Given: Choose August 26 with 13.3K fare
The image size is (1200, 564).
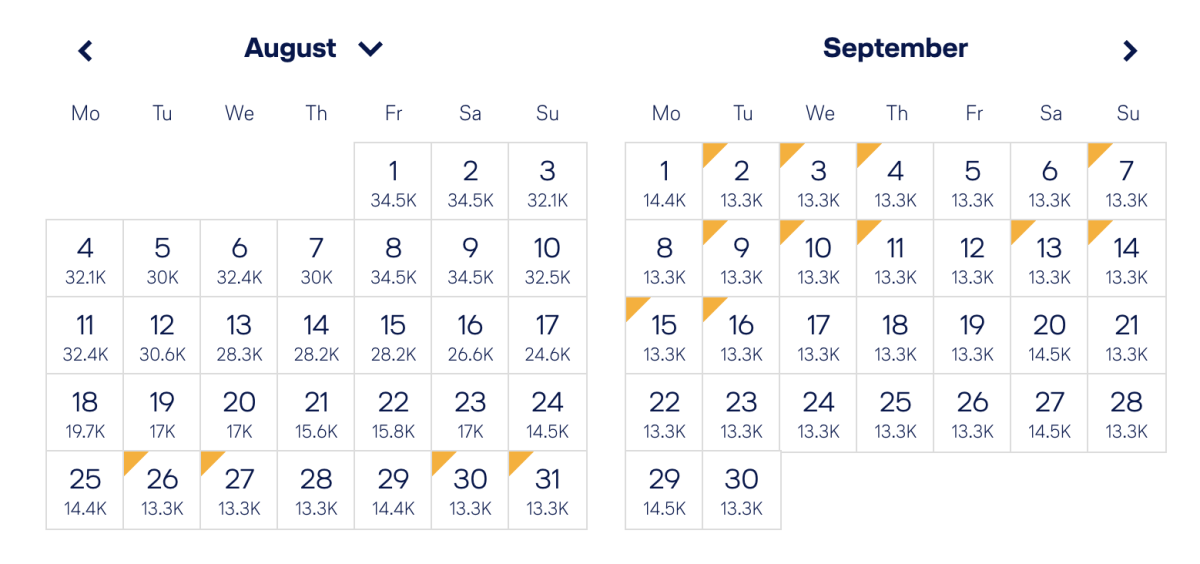Looking at the screenshot, I should click(x=162, y=489).
